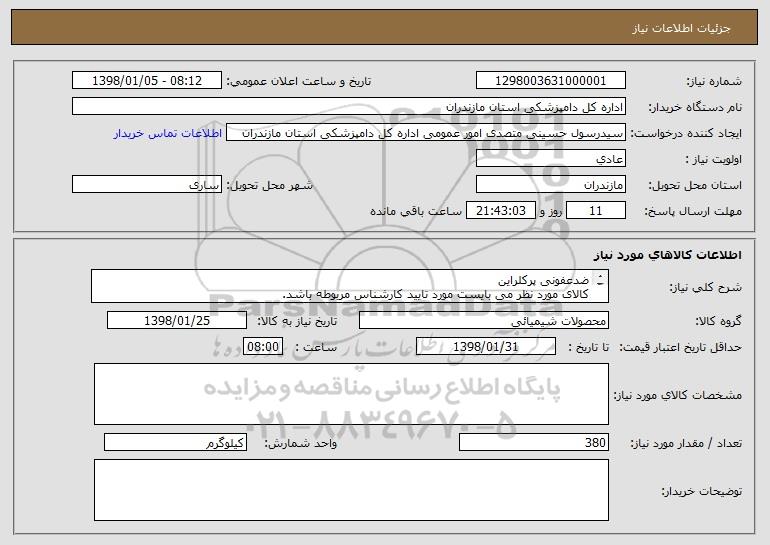Click the remaining time field 21:43:03
The width and height of the screenshot is (770, 545).
coord(500,211)
